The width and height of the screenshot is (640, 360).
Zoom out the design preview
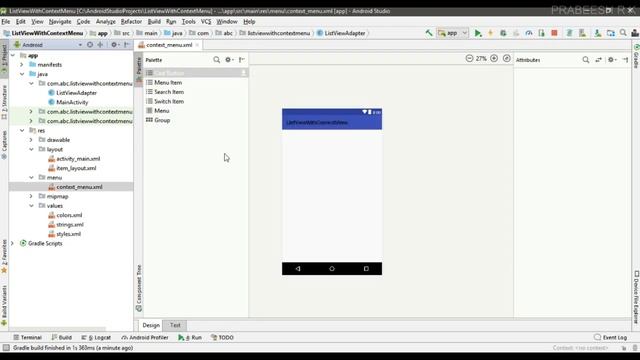point(469,59)
